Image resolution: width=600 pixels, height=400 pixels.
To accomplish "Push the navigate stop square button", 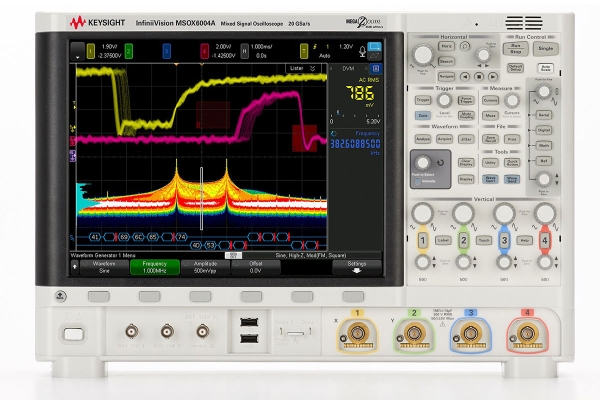I will (479, 77).
